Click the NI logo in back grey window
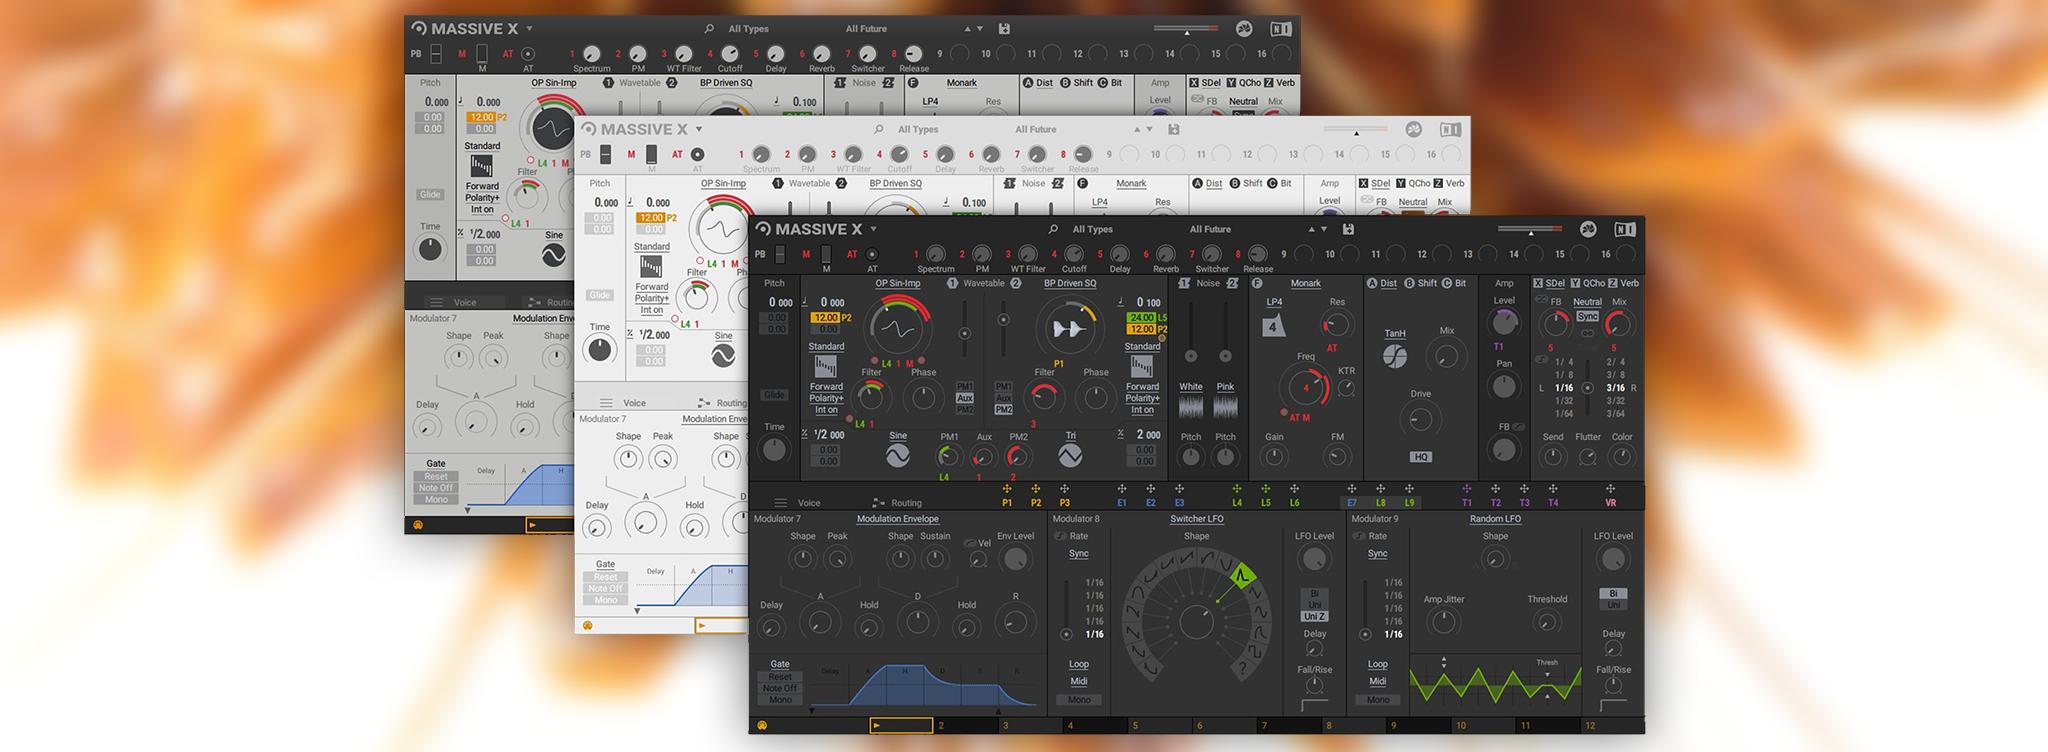 [1281, 29]
